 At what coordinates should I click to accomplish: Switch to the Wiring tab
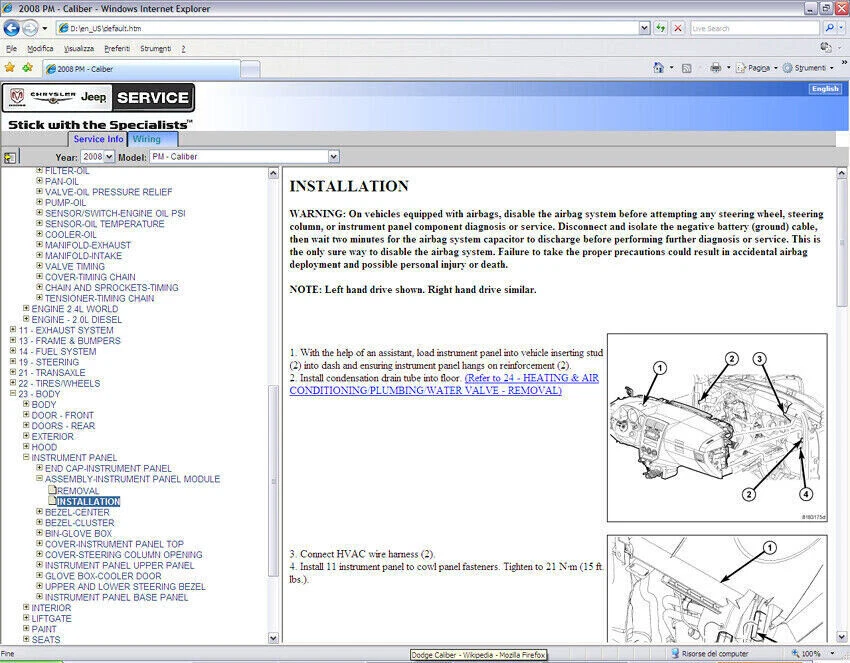tap(150, 139)
